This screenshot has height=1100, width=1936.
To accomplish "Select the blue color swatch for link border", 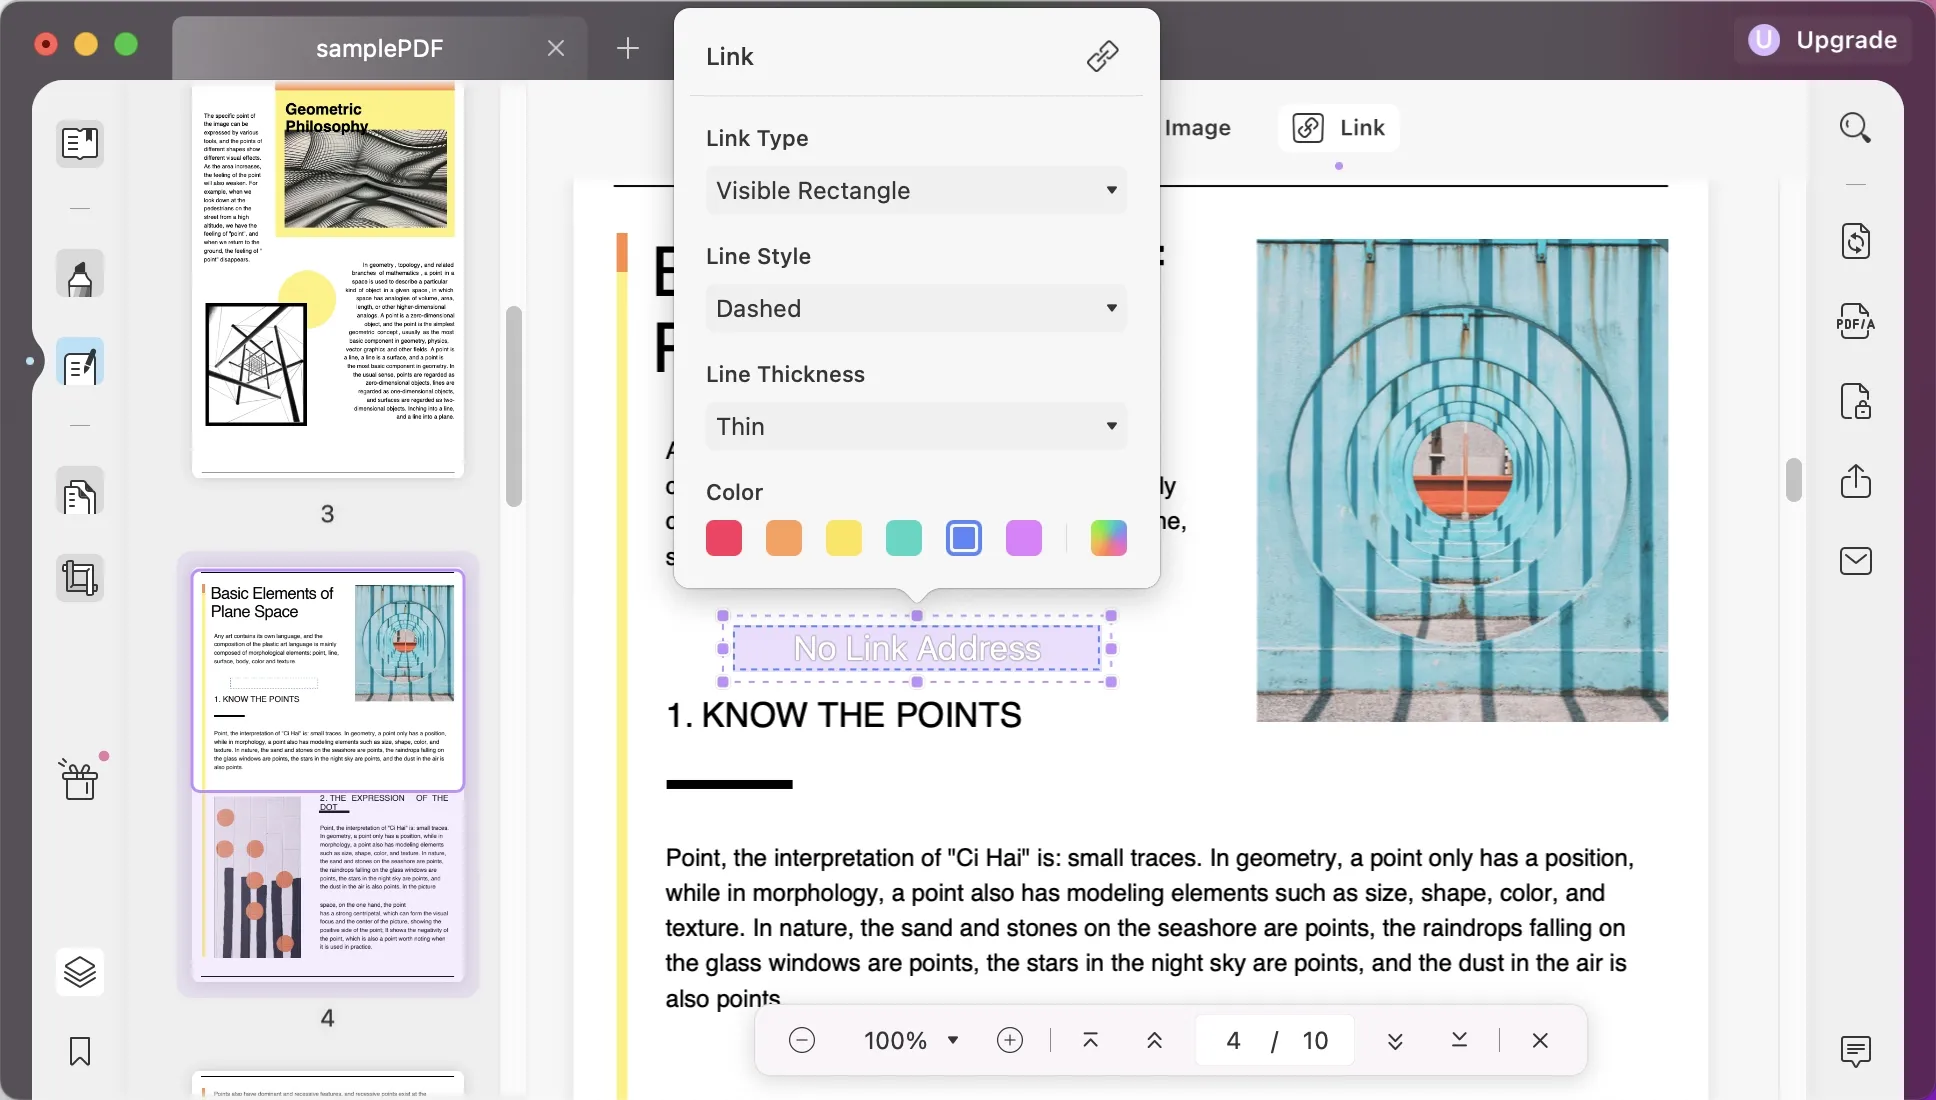I will coord(964,536).
